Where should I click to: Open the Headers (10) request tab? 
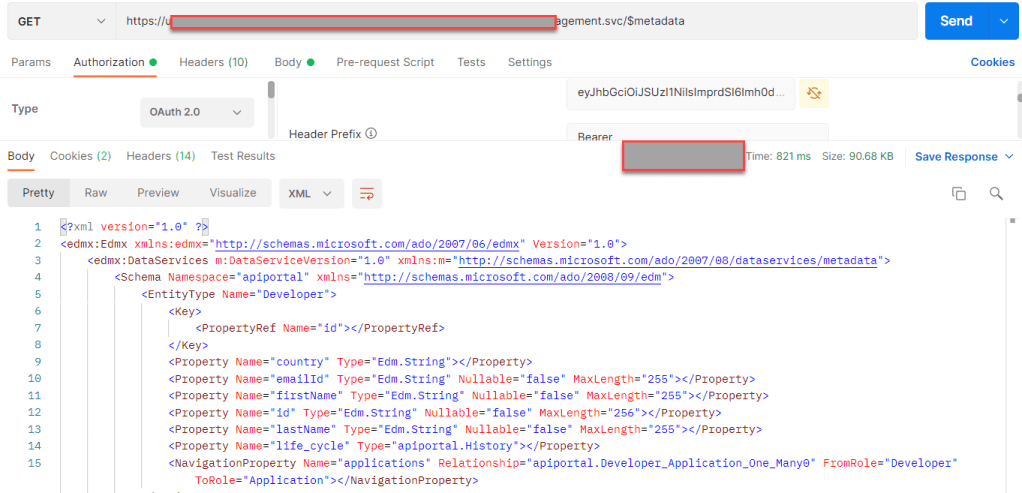point(213,62)
